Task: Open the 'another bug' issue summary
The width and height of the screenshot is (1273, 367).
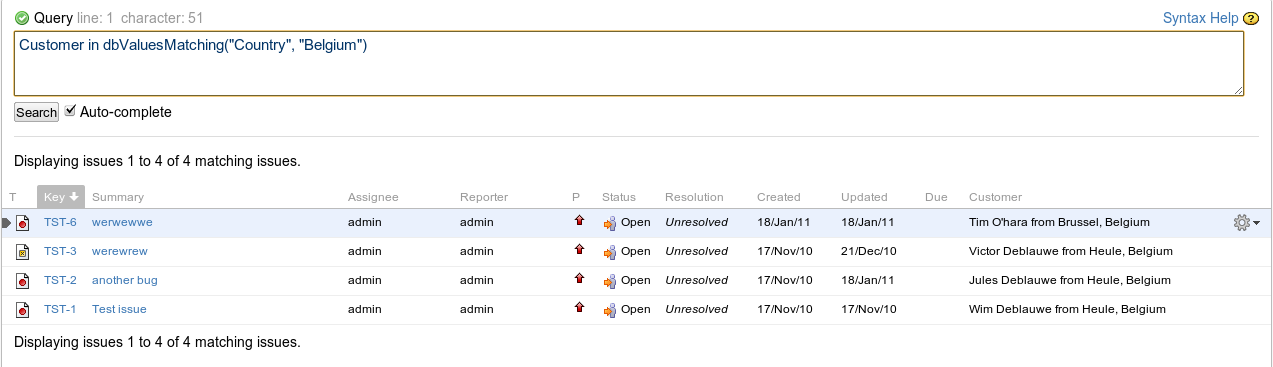Action: [125, 280]
